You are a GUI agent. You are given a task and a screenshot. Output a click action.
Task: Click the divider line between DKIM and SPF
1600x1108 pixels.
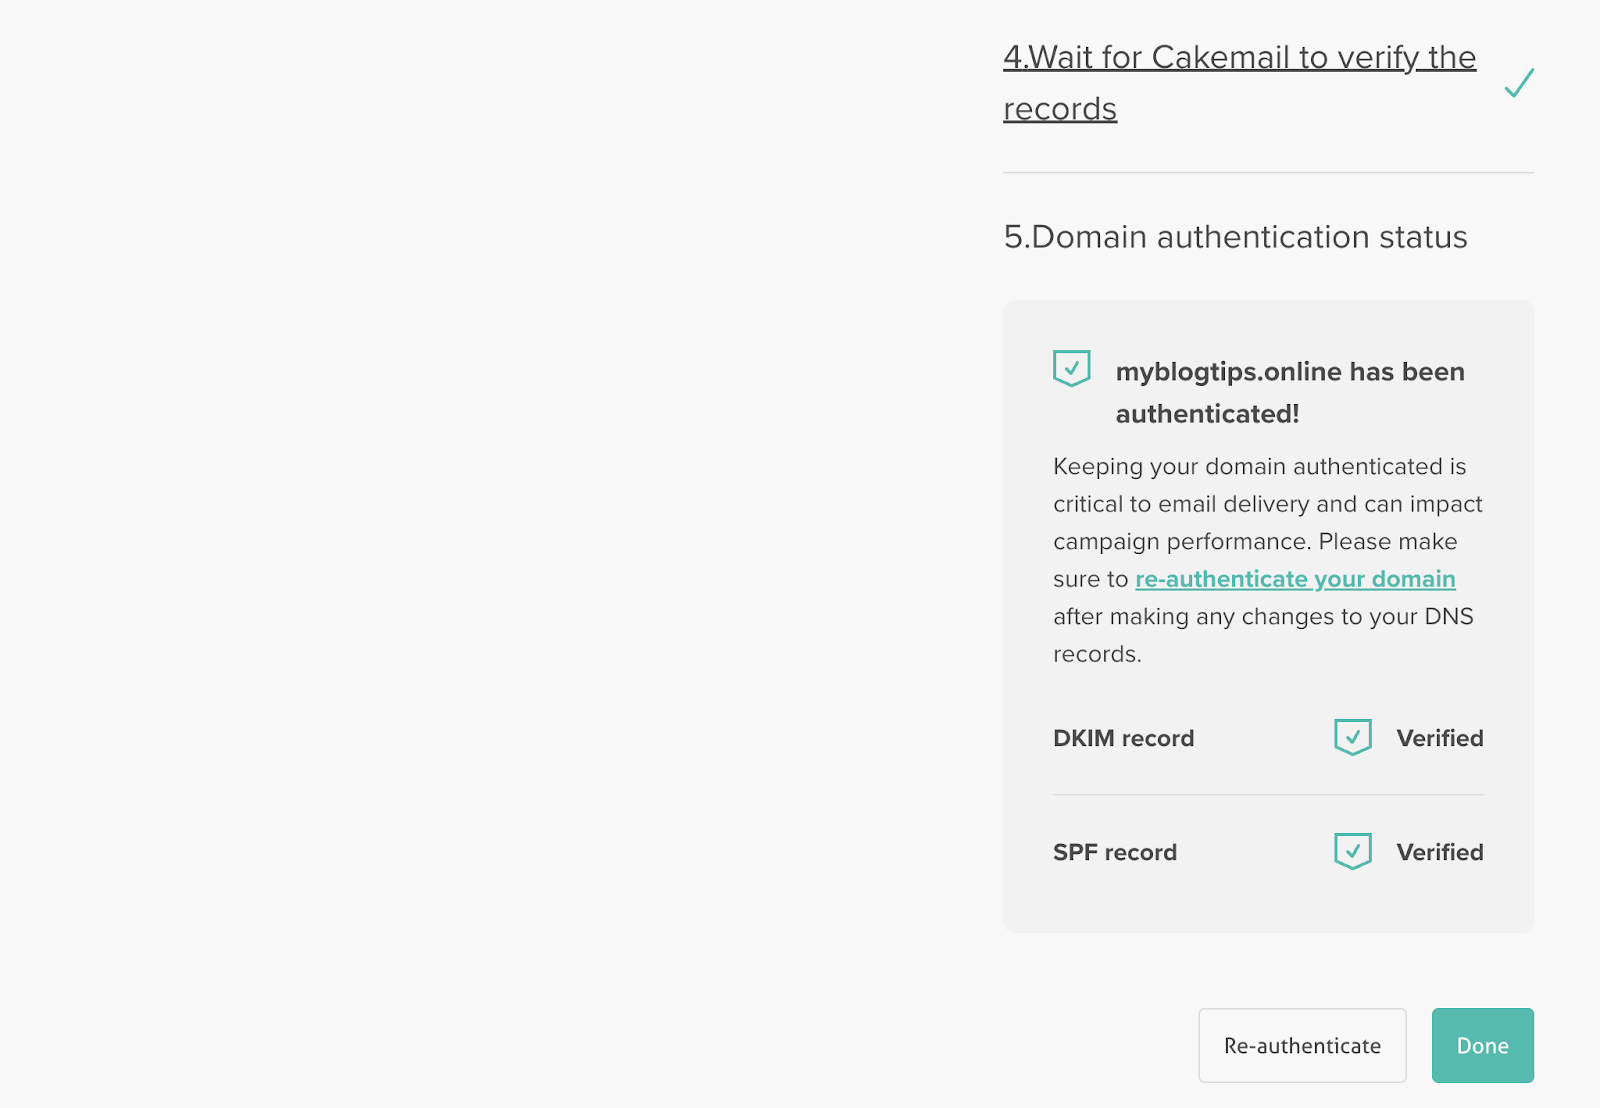pos(1268,795)
